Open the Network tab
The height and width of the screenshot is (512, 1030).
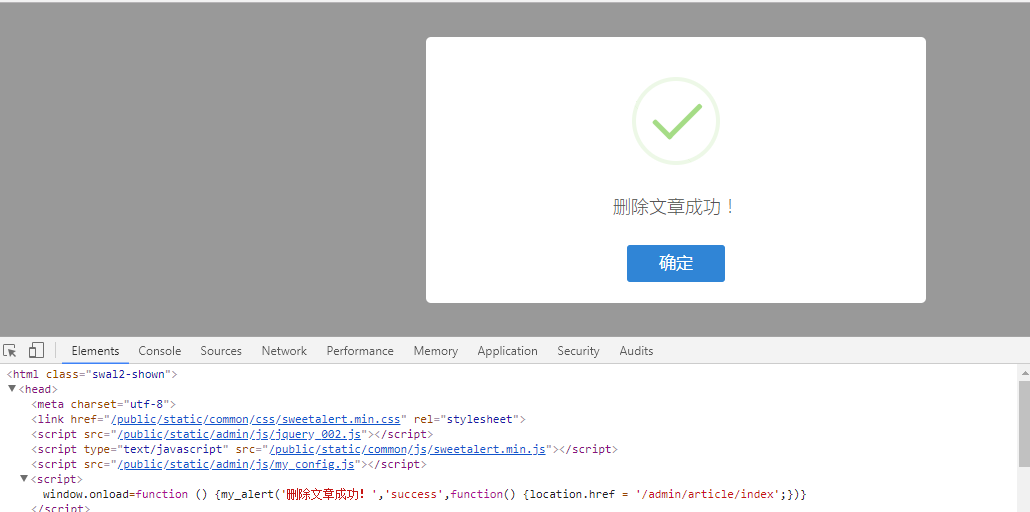click(284, 351)
